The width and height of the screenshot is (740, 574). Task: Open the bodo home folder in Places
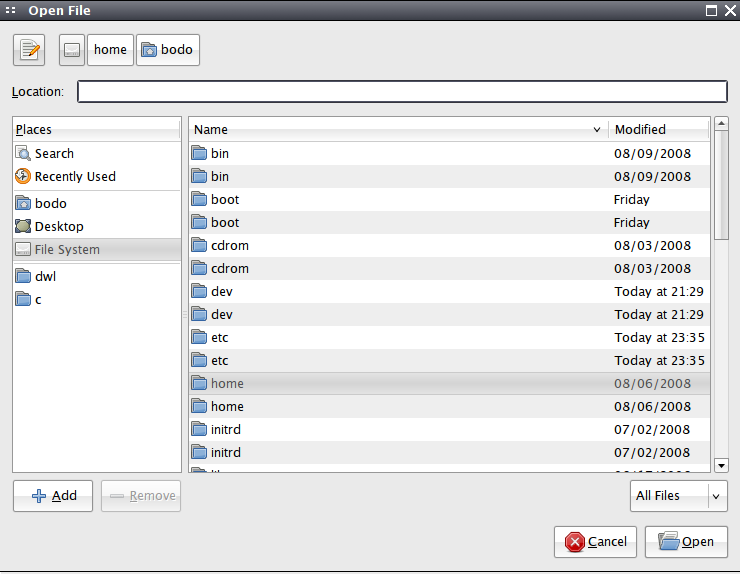pyautogui.click(x=50, y=203)
